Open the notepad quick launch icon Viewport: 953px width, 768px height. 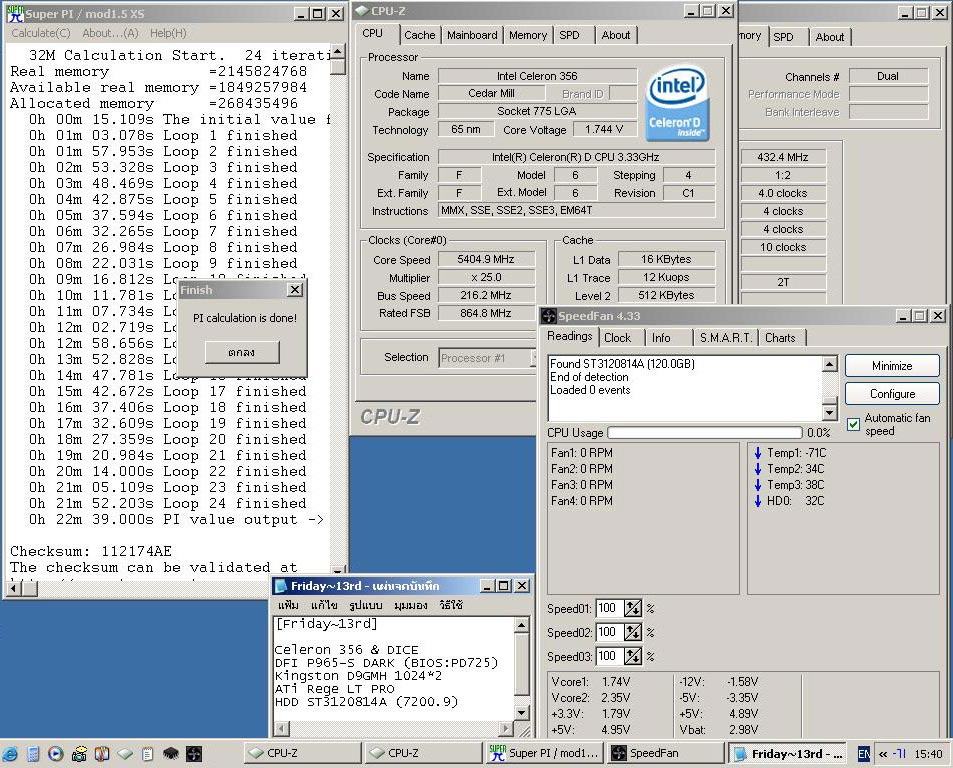148,754
